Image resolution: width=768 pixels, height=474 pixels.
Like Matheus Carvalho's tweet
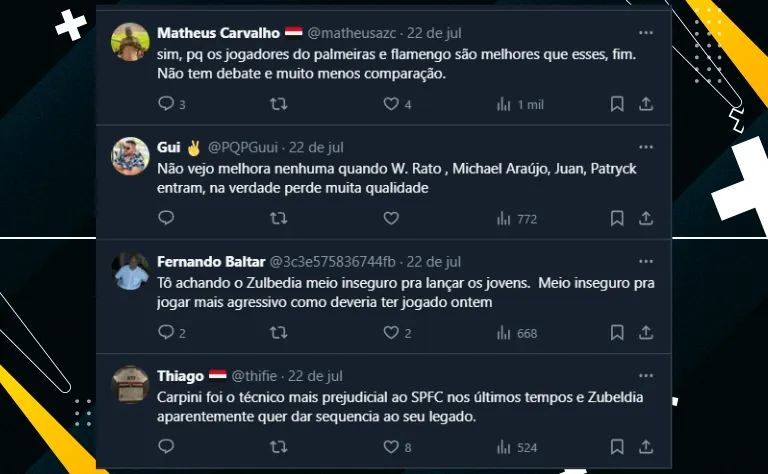click(391, 104)
